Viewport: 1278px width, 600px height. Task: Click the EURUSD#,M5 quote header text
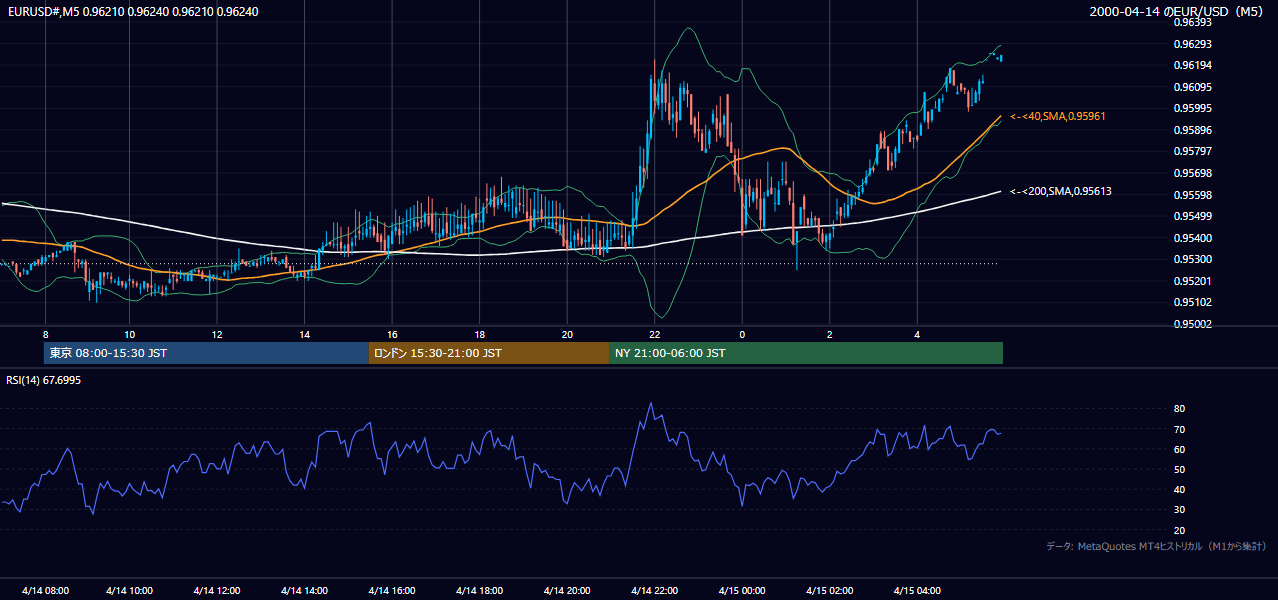[x=132, y=12]
